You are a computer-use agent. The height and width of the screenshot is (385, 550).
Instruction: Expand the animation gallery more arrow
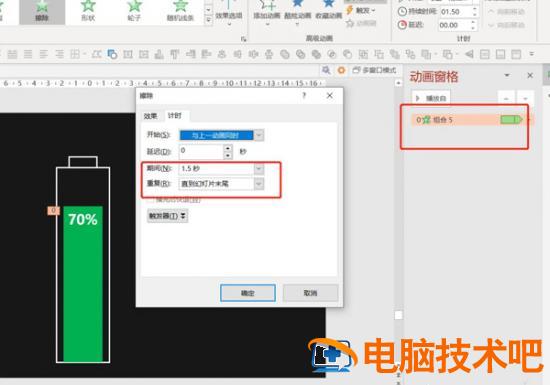(x=208, y=20)
